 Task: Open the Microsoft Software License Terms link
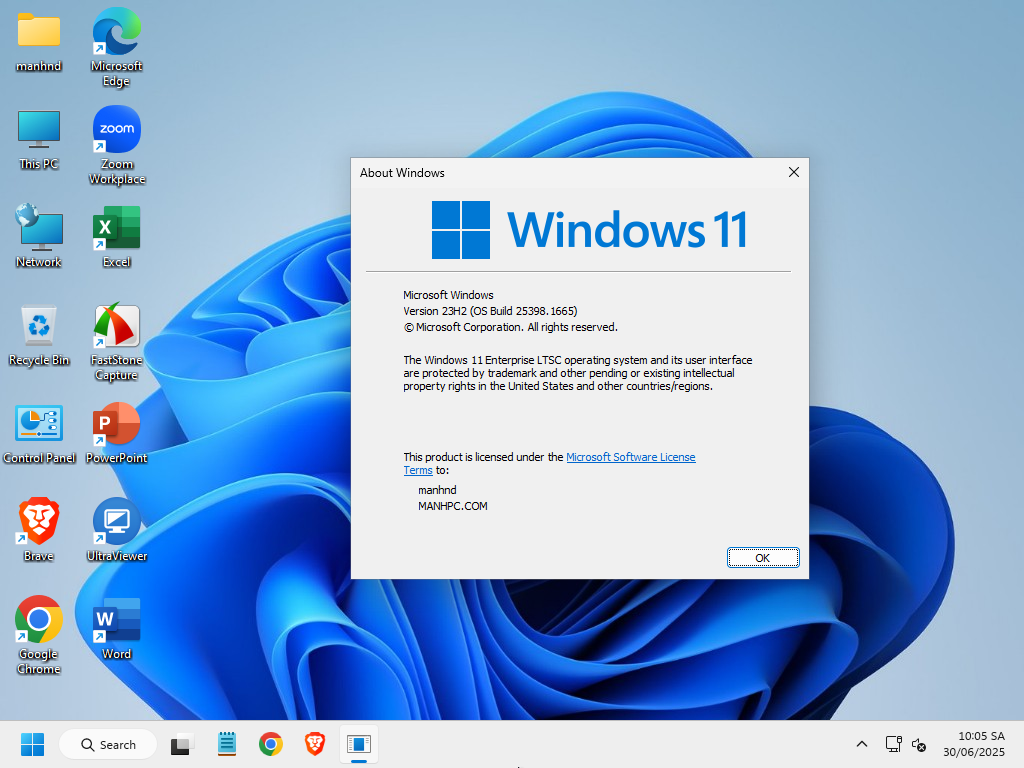pos(630,457)
